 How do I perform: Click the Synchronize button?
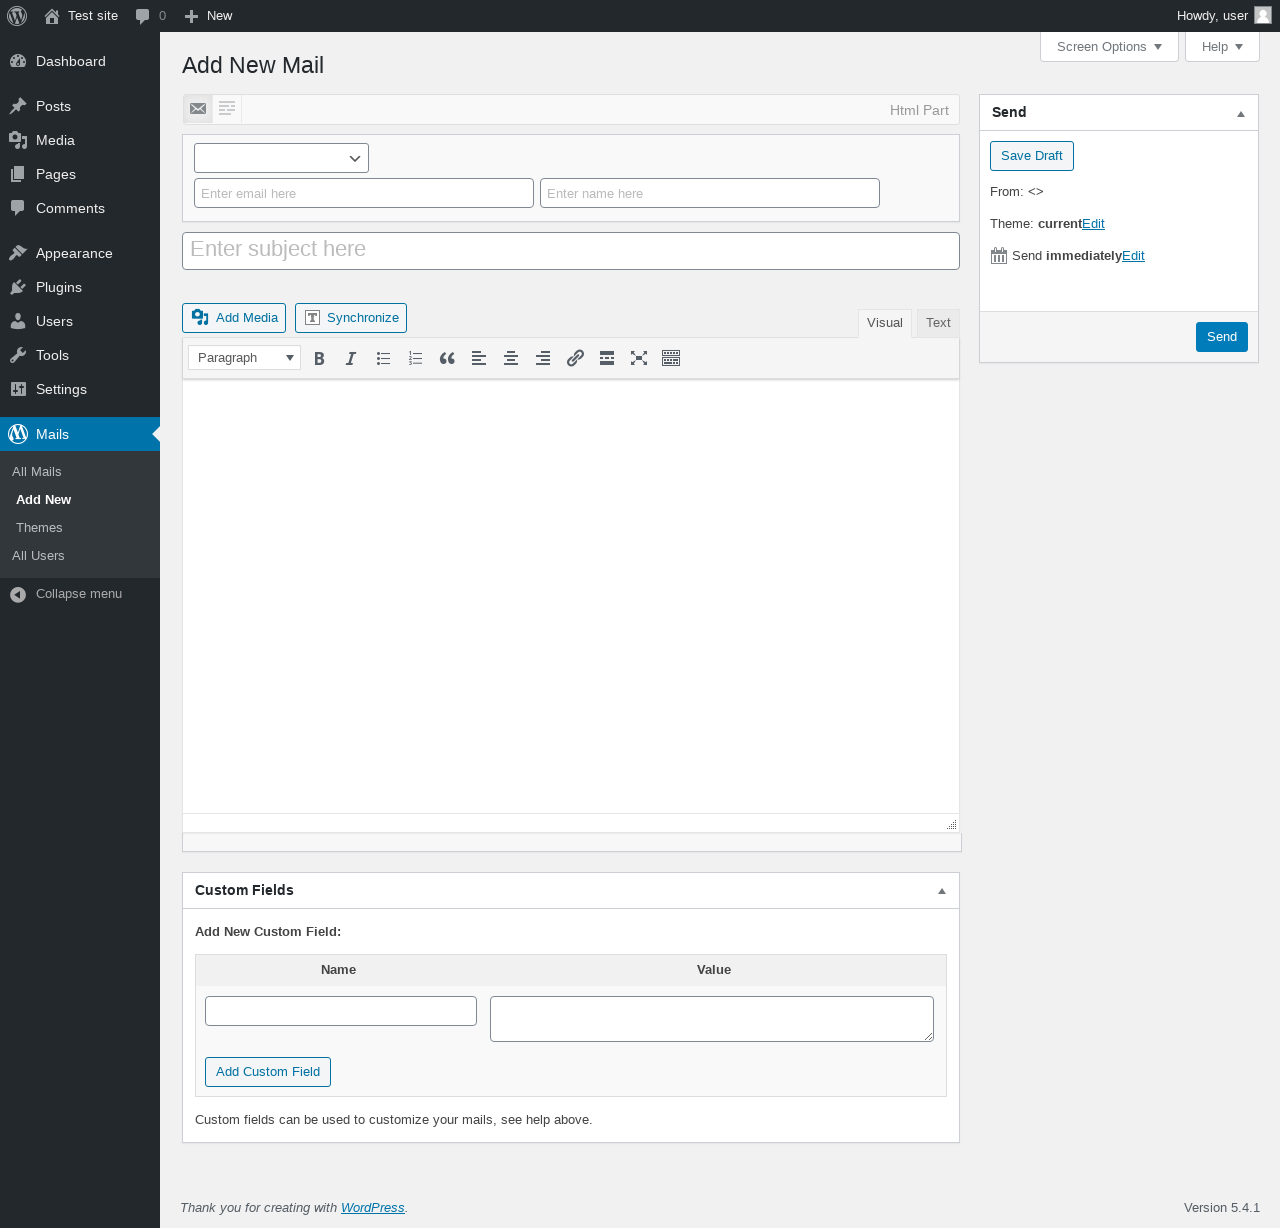point(351,318)
